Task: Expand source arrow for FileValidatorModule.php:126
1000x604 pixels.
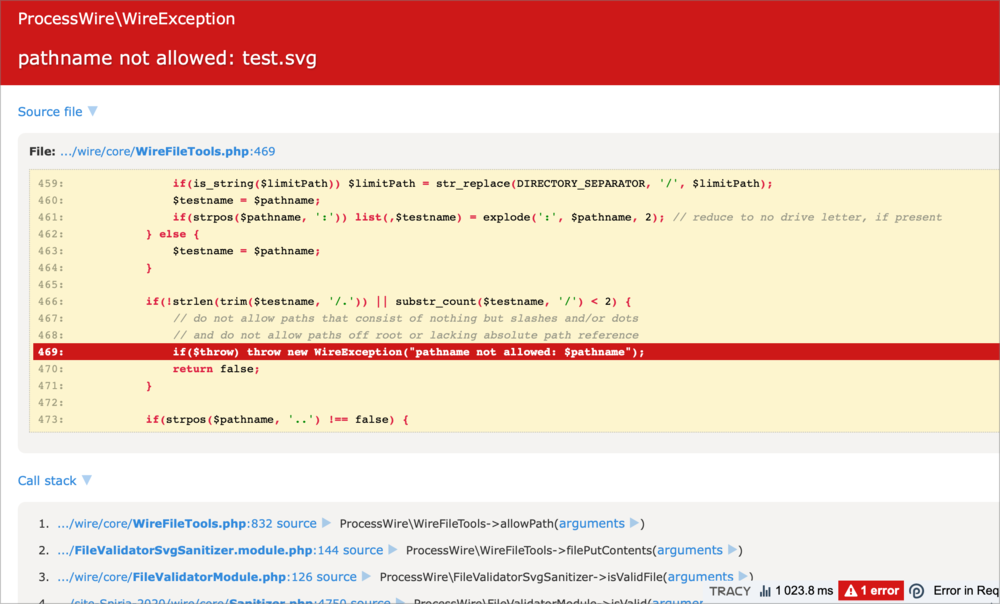Action: point(365,577)
